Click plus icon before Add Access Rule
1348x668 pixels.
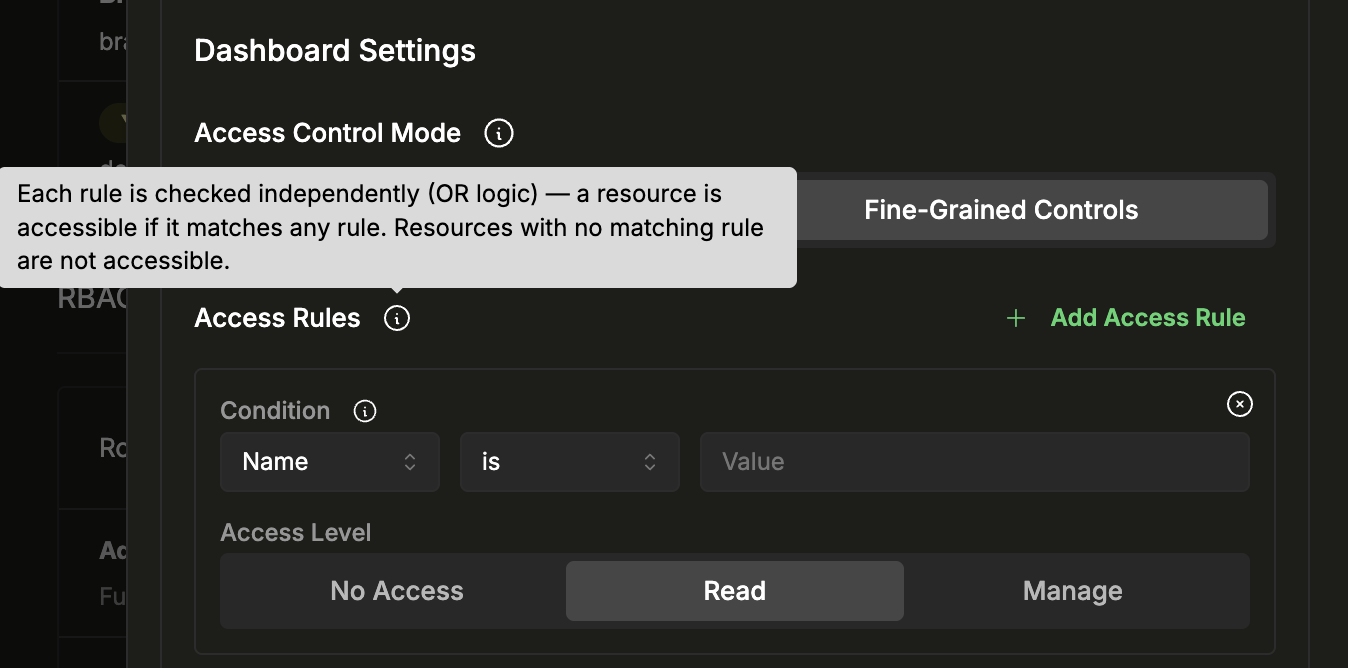tap(1016, 318)
